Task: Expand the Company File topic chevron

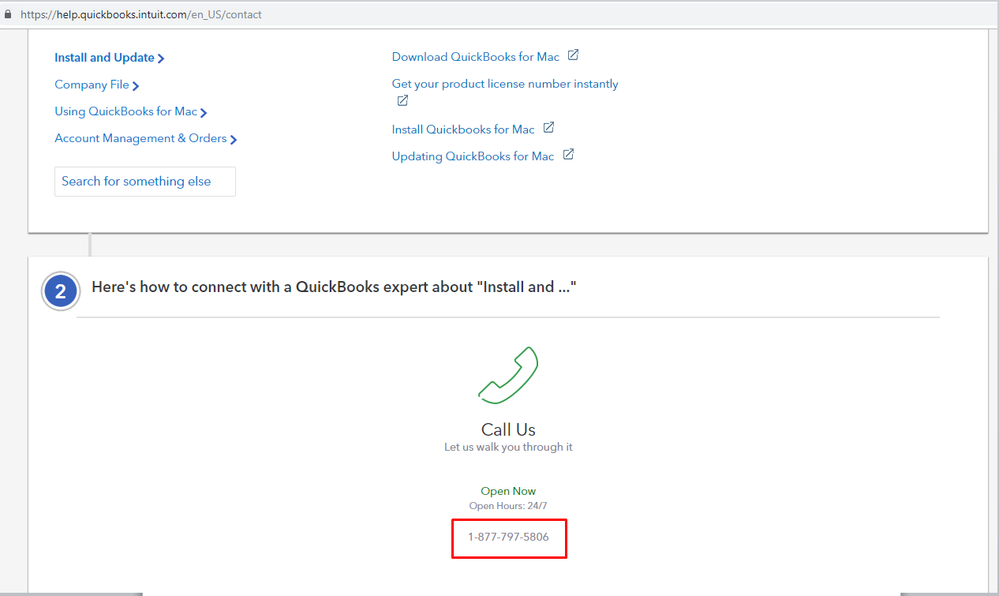Action: tap(136, 86)
